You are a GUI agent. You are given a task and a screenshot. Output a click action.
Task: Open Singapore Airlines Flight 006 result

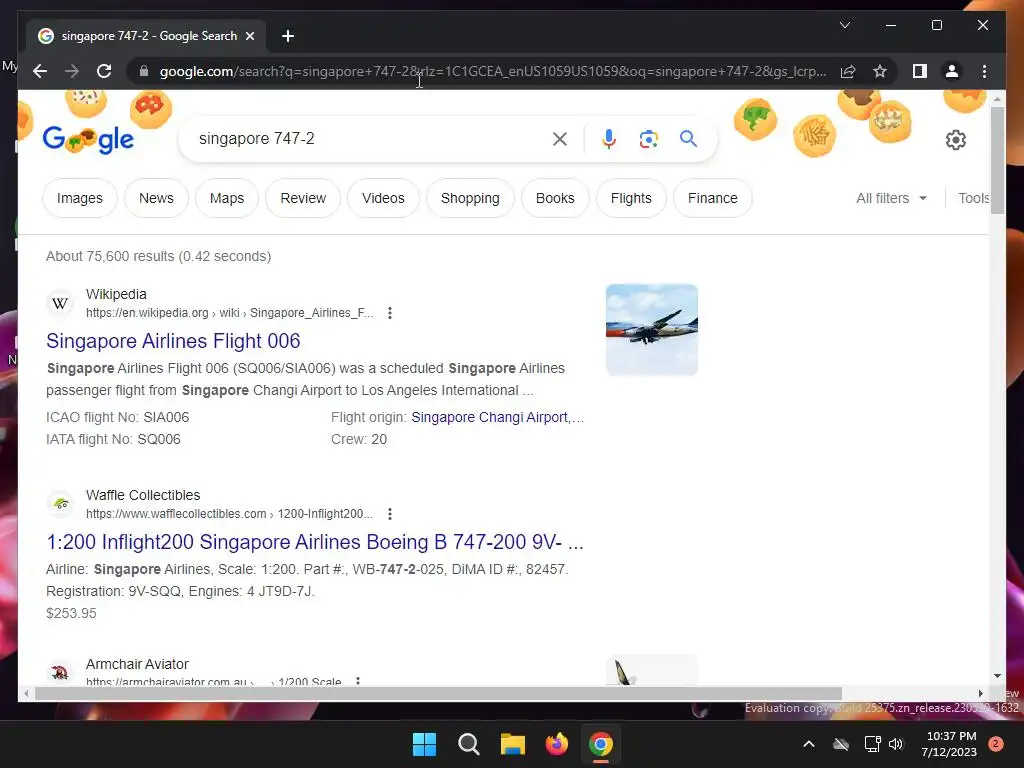pyautogui.click(x=173, y=341)
